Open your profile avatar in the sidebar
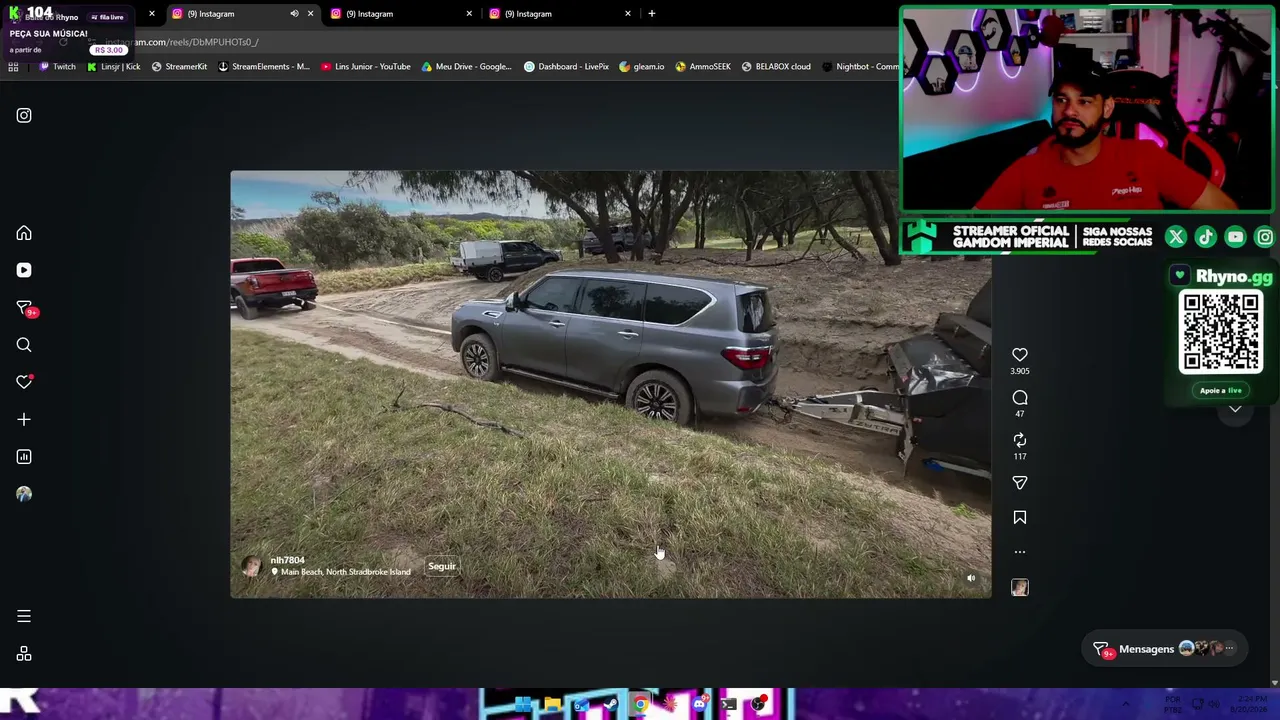This screenshot has width=1280, height=720. 24,494
